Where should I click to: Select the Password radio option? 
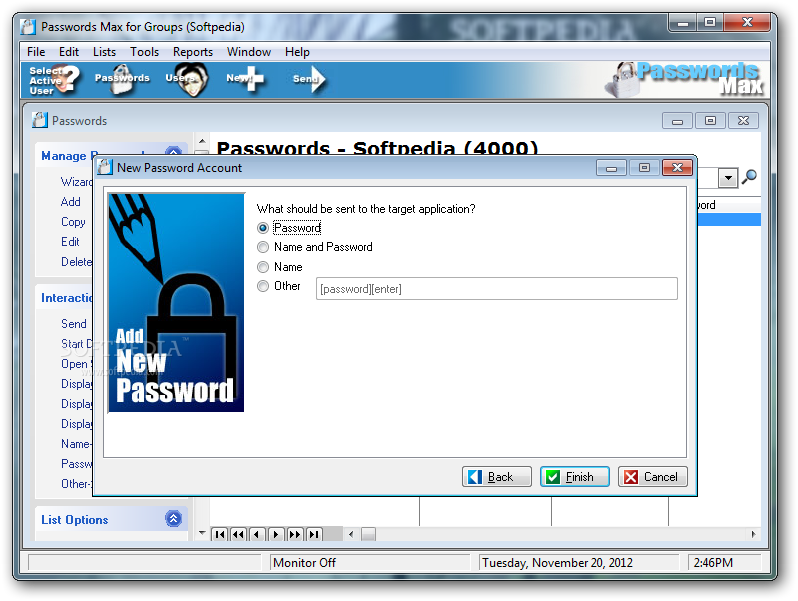[x=263, y=228]
